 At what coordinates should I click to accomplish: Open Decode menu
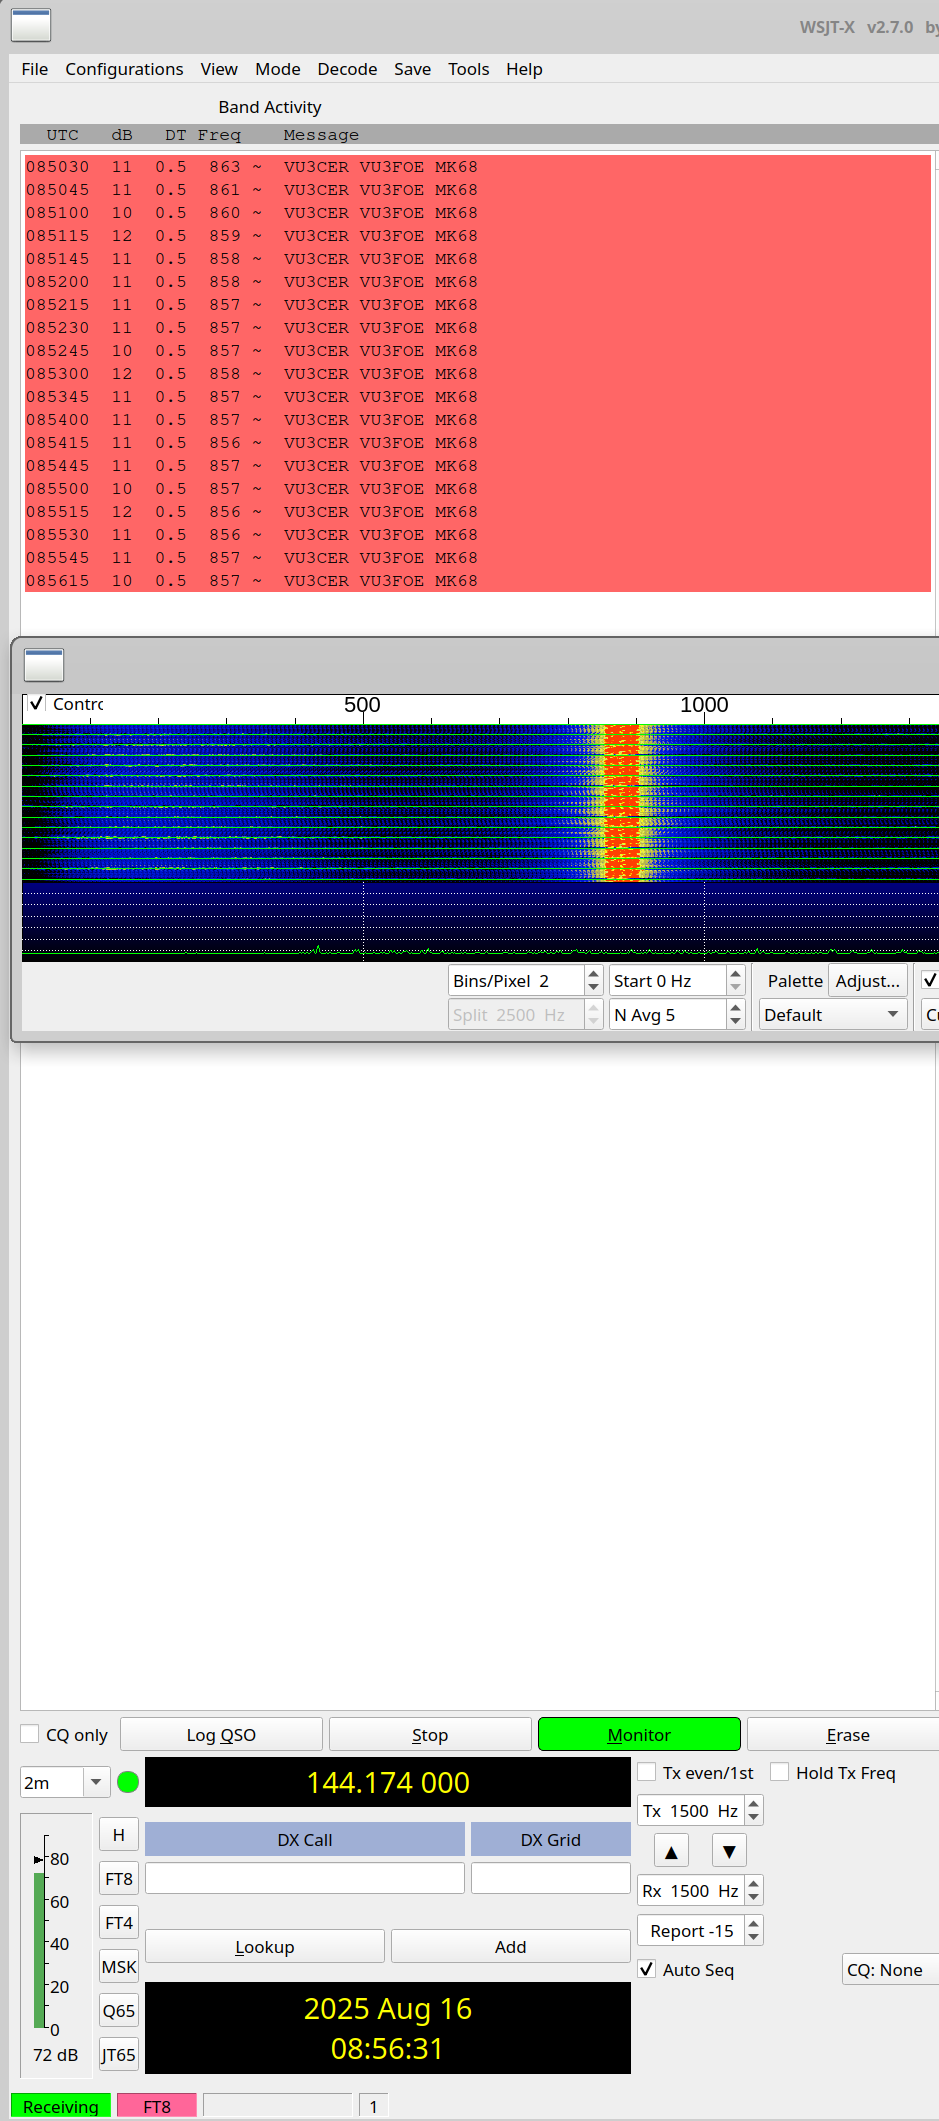point(347,69)
